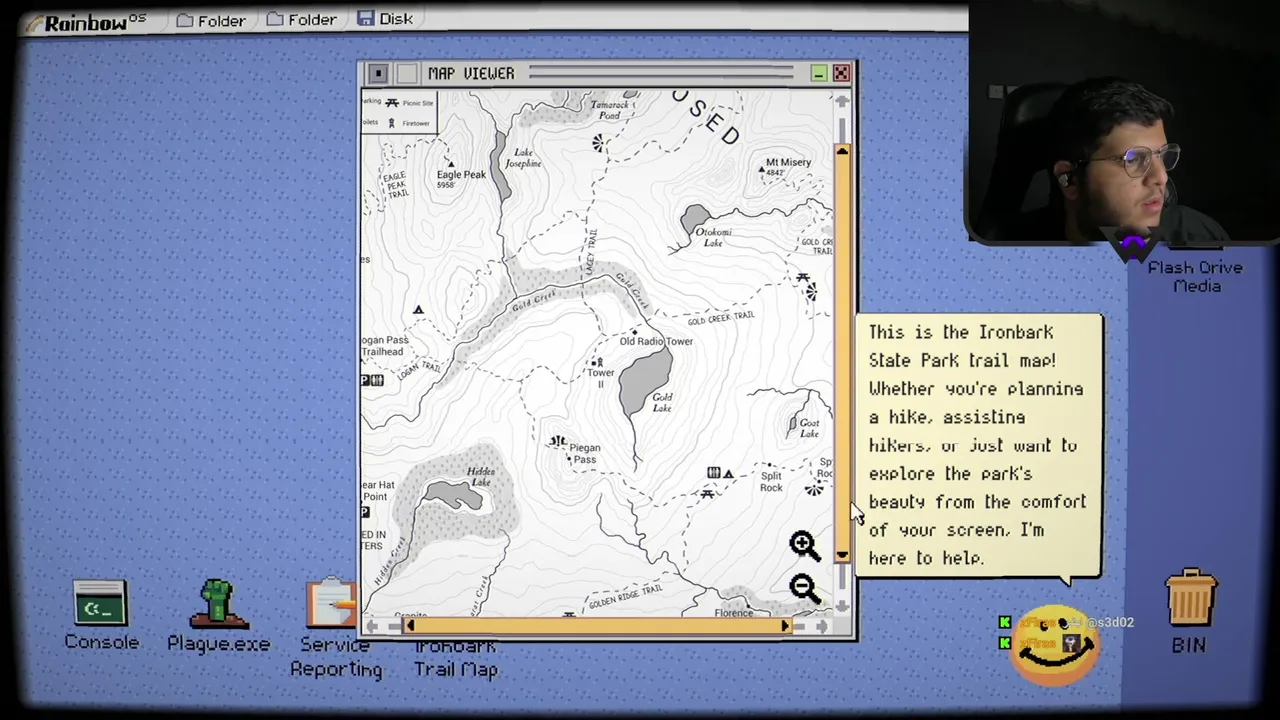Click the bridge symbol at Piegan Pass
Screen dimensions: 1280x720
click(x=557, y=441)
